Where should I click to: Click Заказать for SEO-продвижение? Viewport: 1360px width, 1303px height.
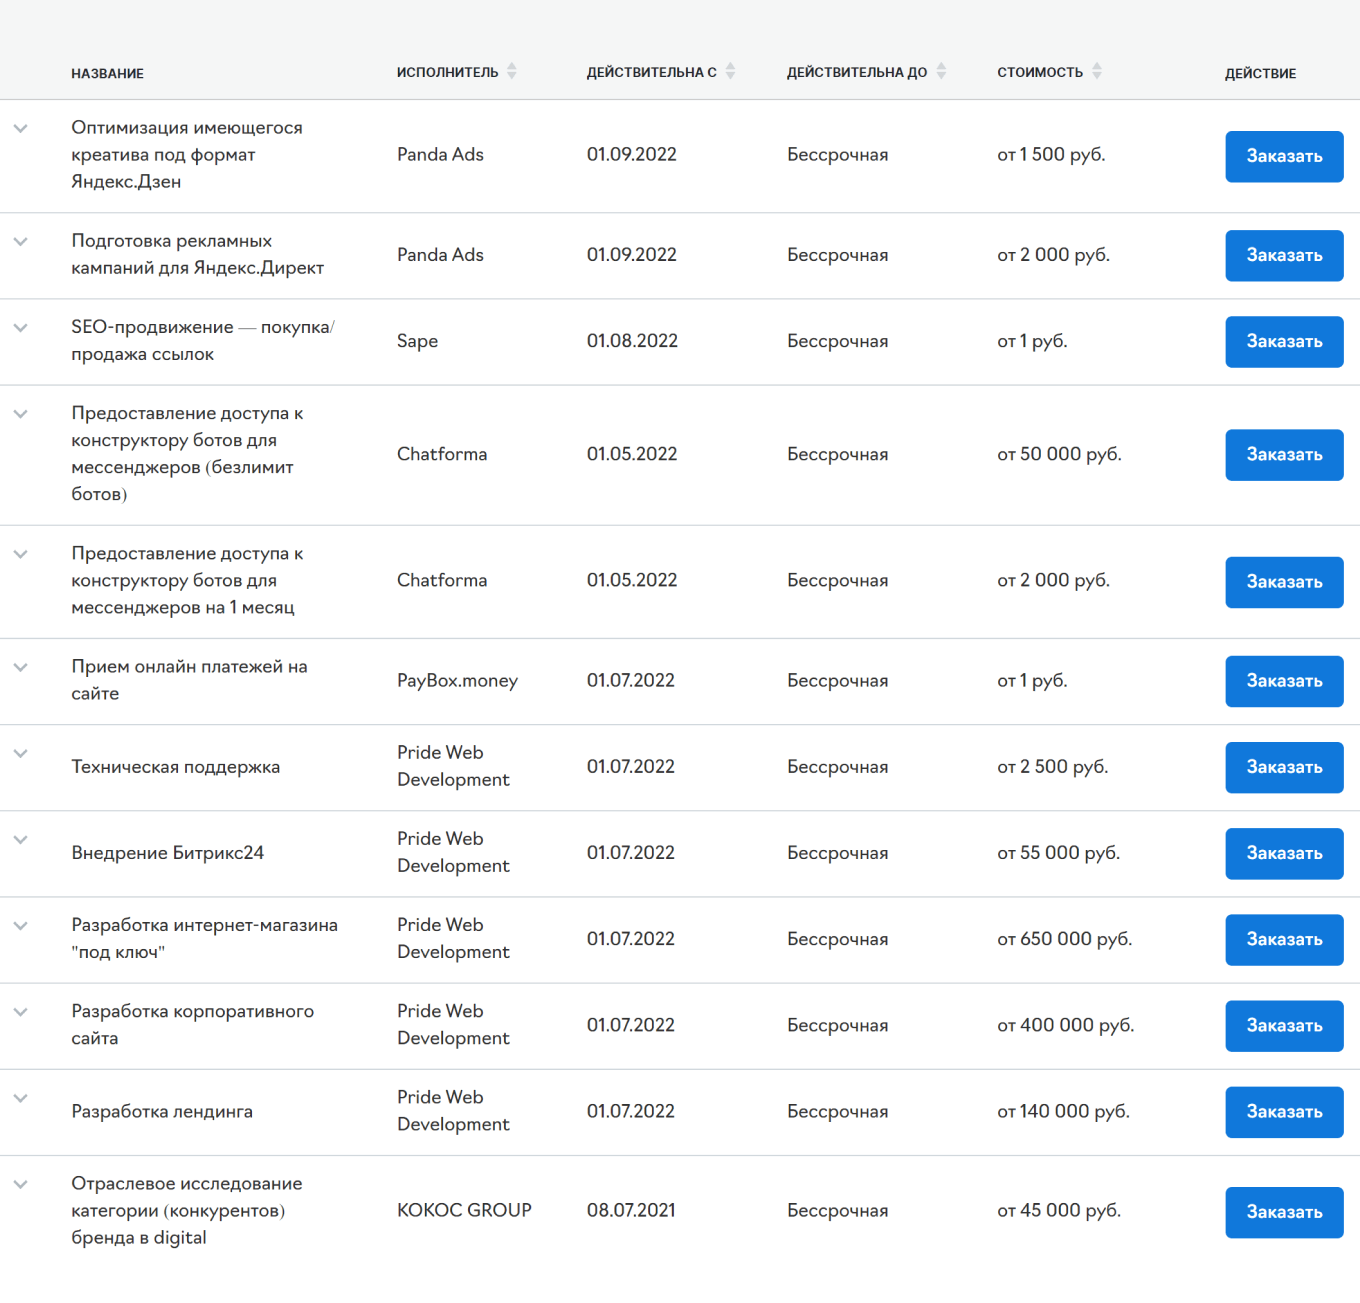point(1284,341)
